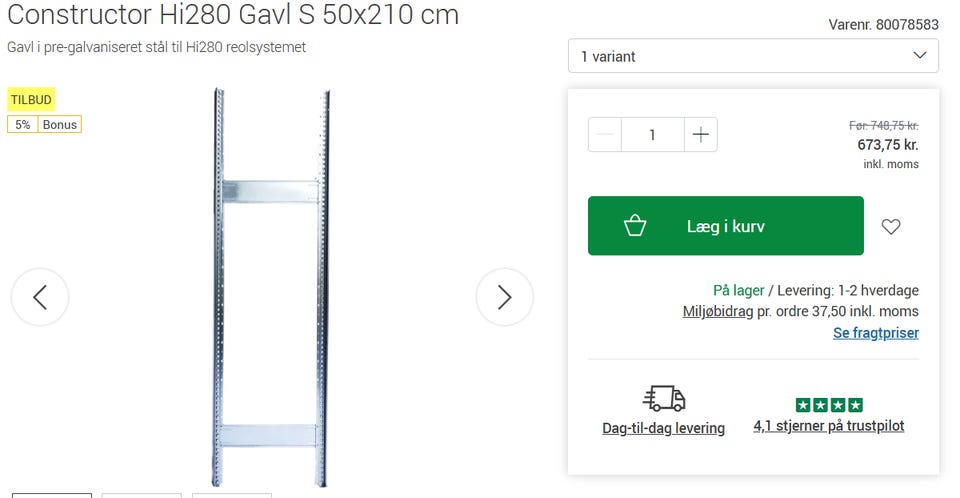Screen dimensions: 960x498
Task: Open Dag-til-dag levering link
Action: click(x=664, y=428)
